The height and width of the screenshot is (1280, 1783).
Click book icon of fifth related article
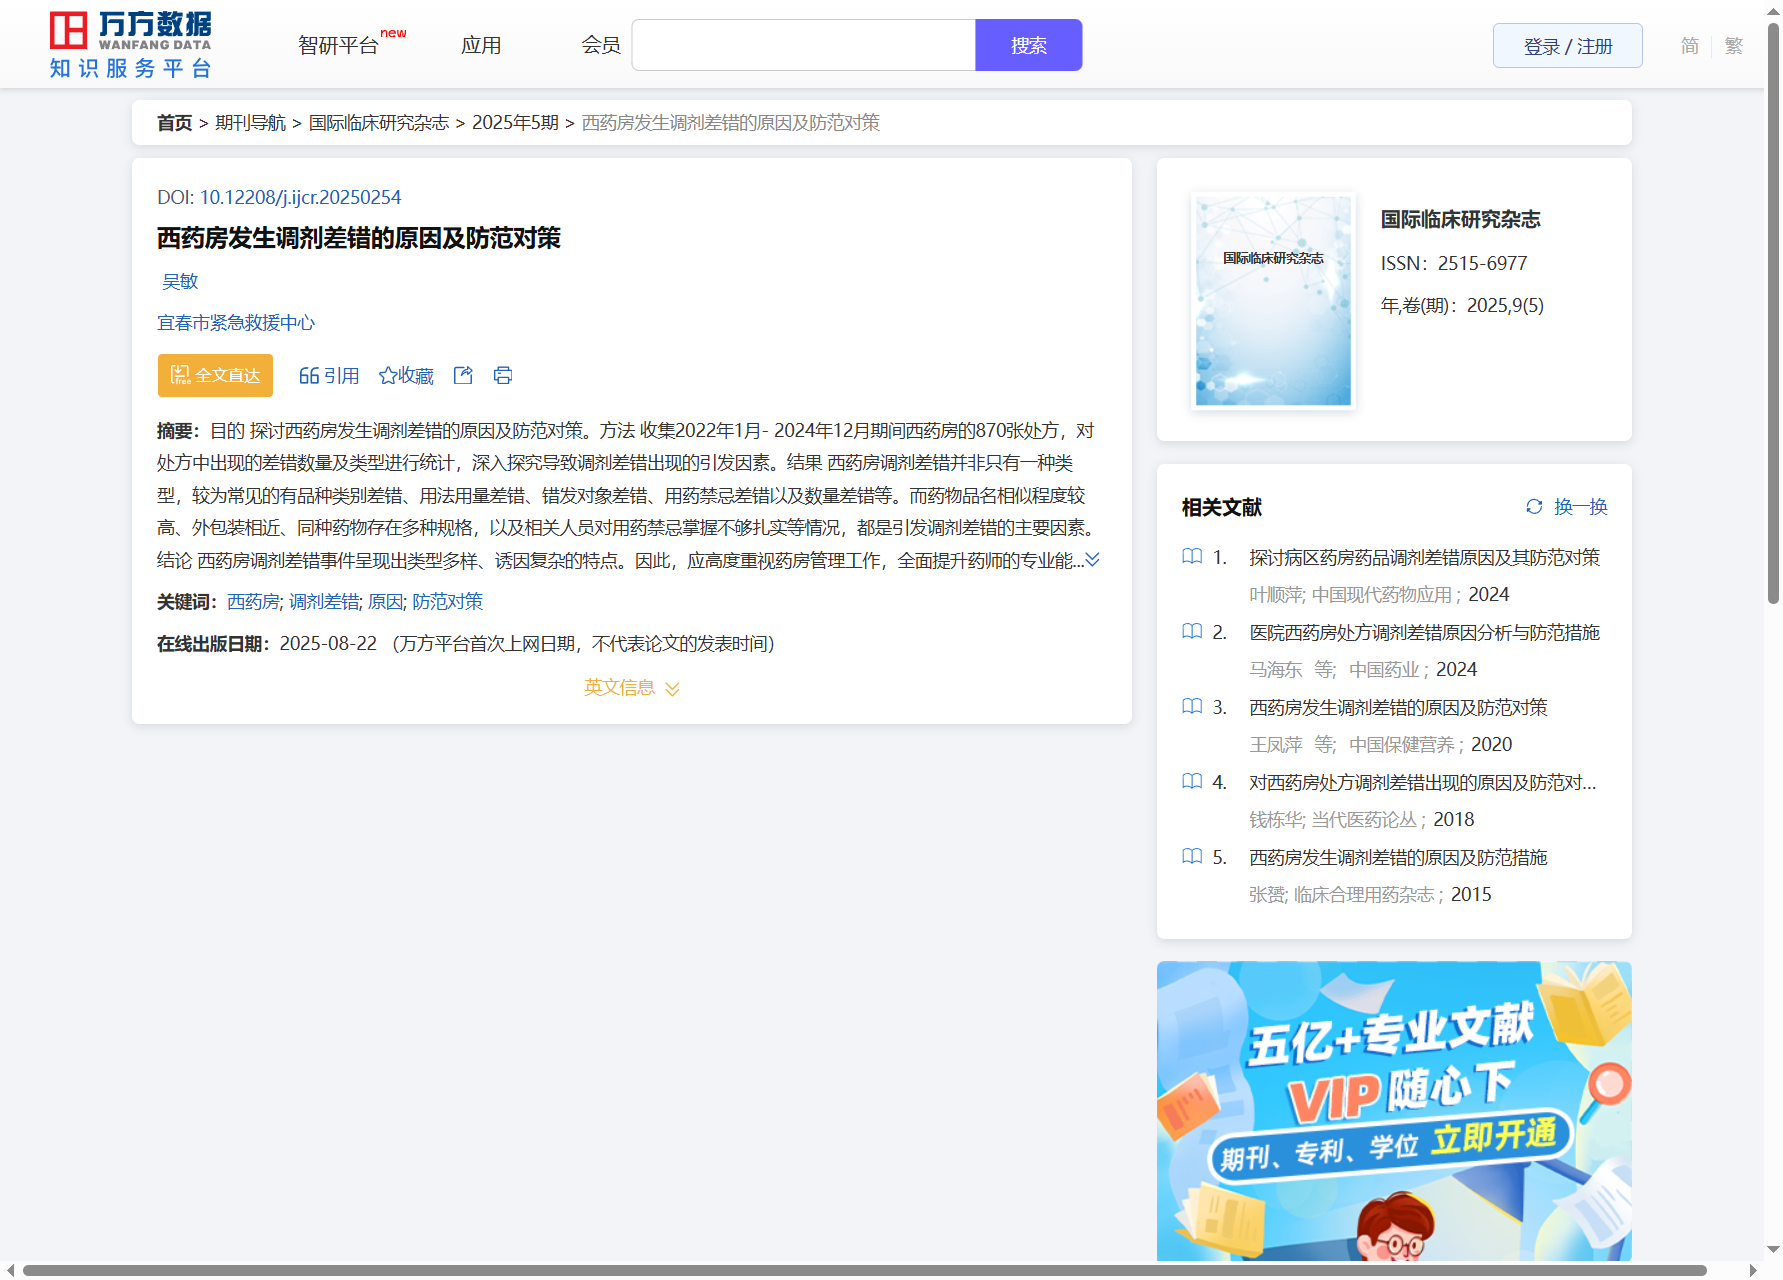pyautogui.click(x=1192, y=857)
